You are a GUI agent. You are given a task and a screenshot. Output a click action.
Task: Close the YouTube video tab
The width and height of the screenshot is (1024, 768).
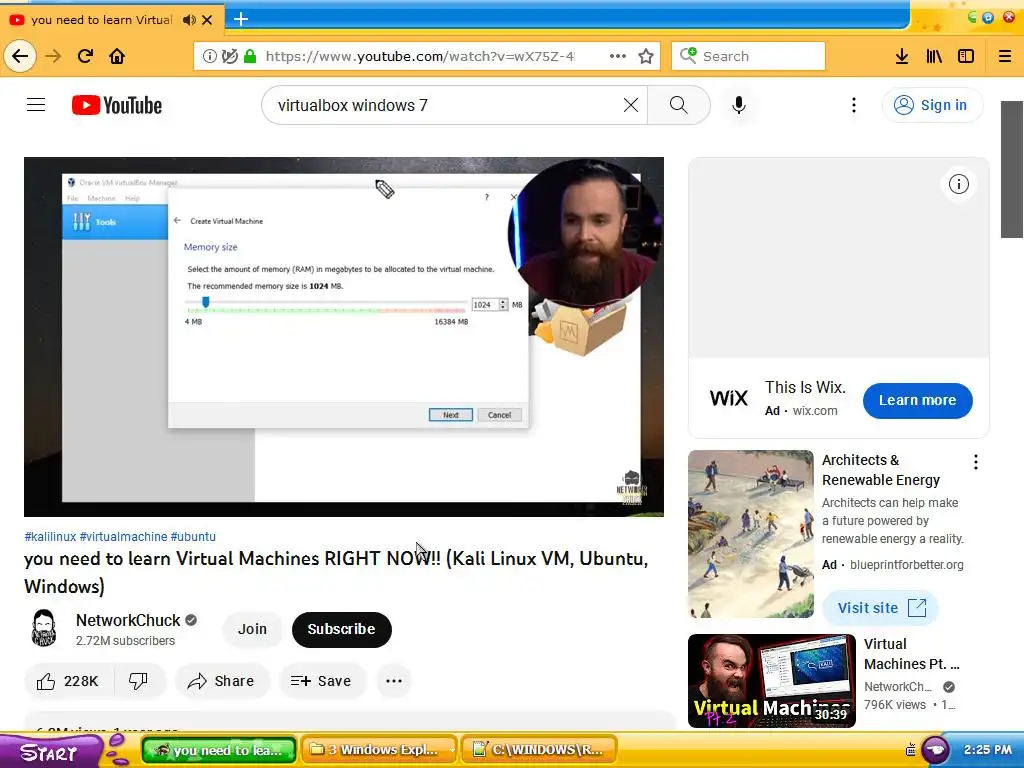point(207,20)
